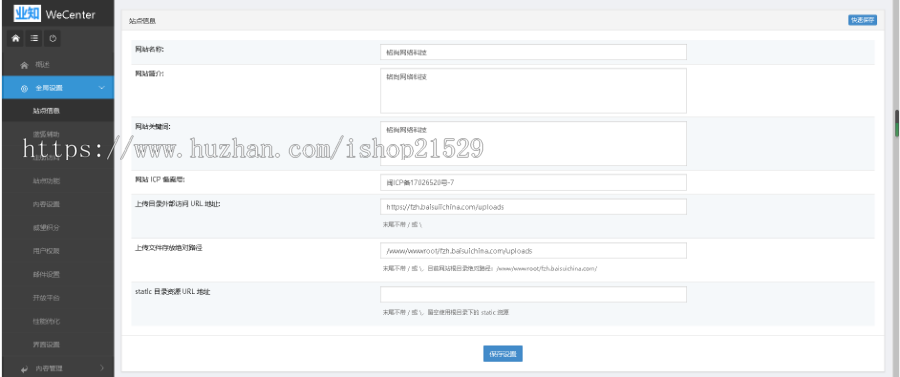
Task: Click the 网站 ICP 备案号 label
Action: (160, 179)
